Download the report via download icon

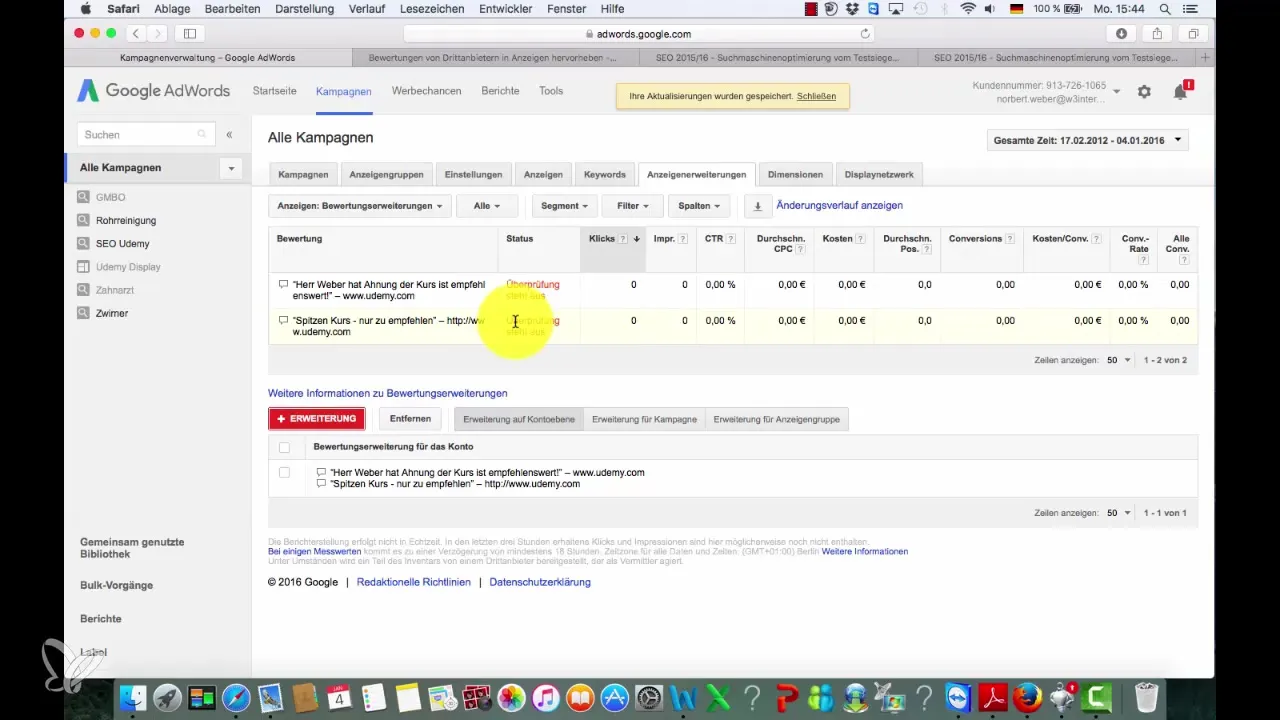pyautogui.click(x=757, y=206)
